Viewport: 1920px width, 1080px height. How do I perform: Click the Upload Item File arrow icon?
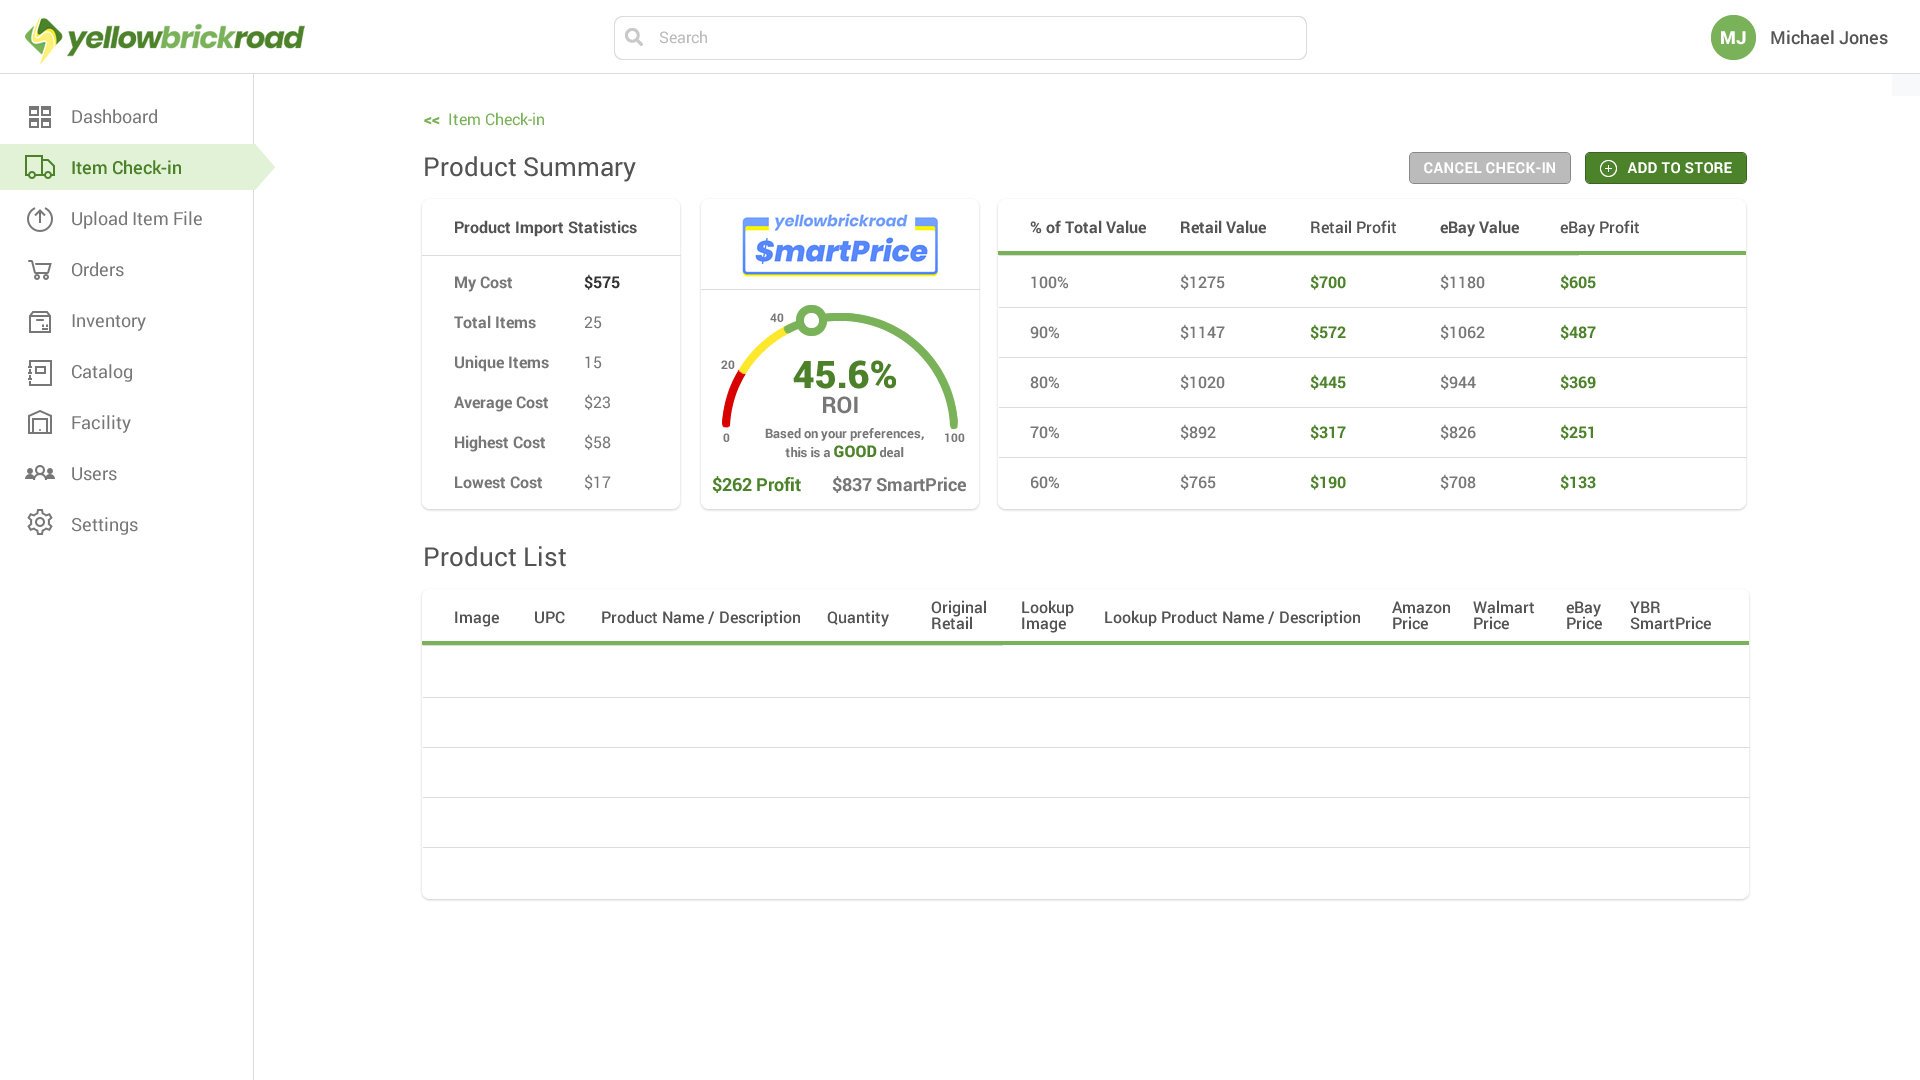[40, 219]
